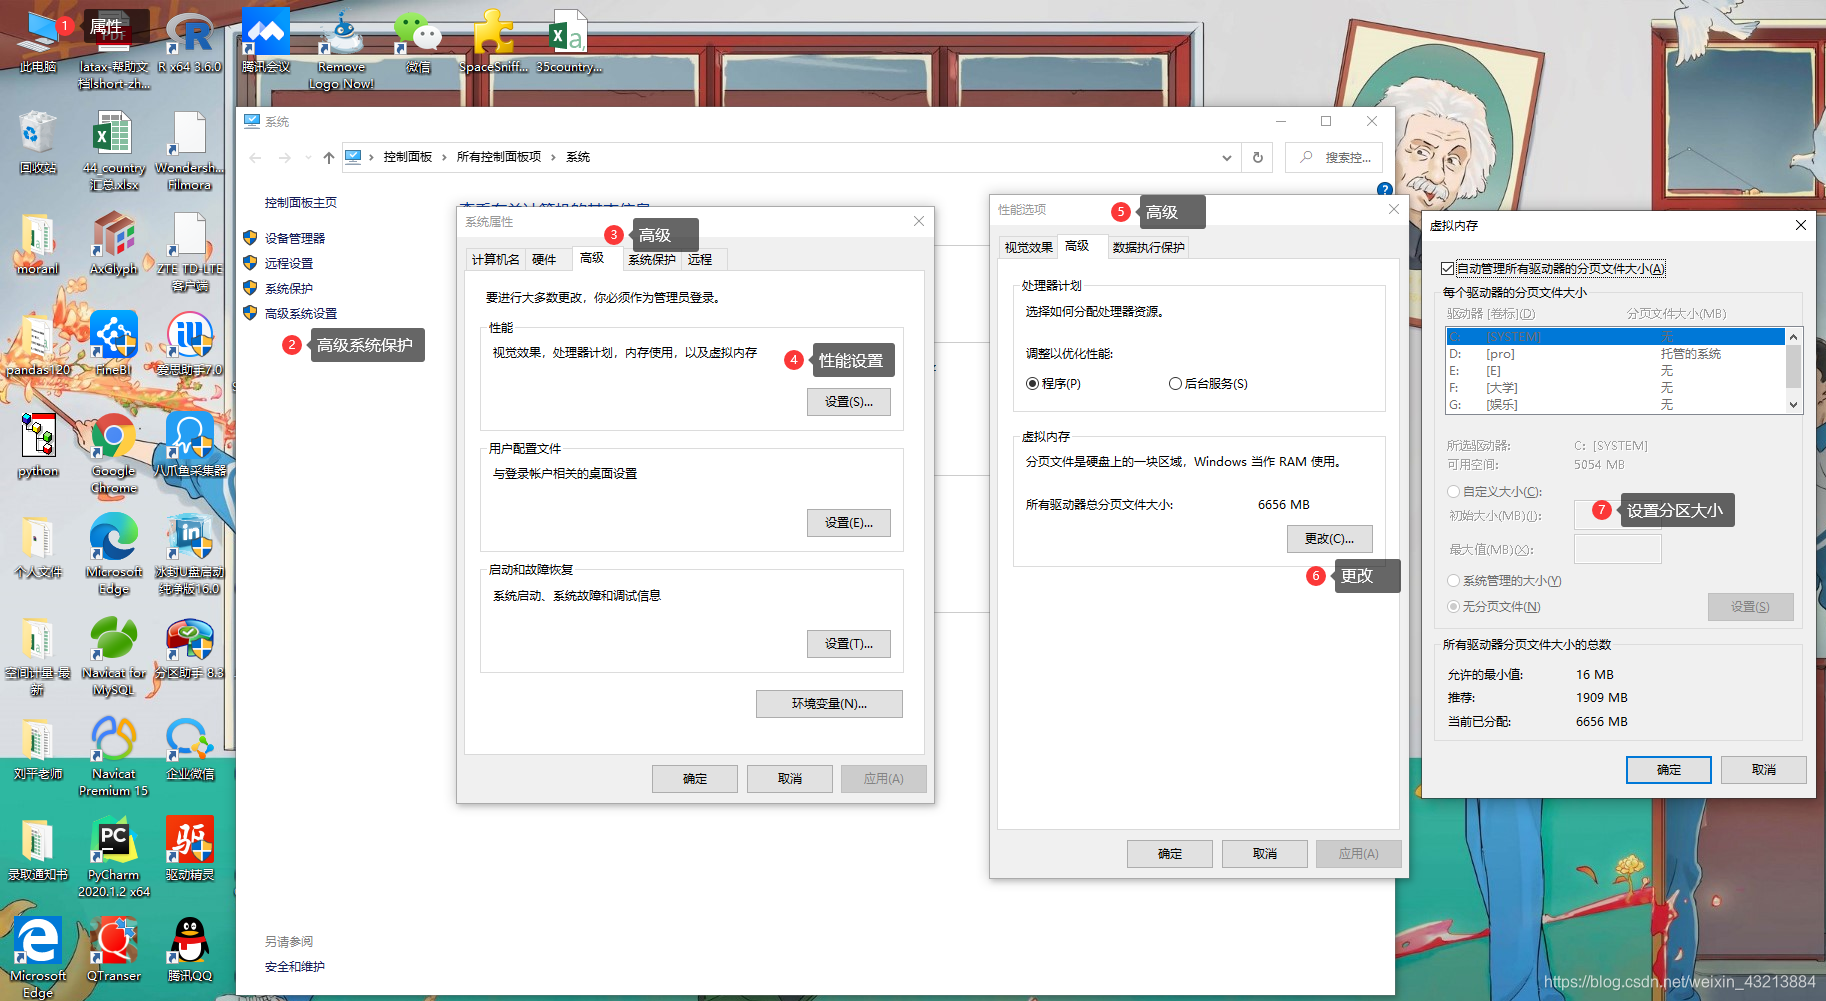This screenshot has height=1001, width=1826.
Task: Switch to the 系统保护 tab in System Properties
Action: pos(652,260)
